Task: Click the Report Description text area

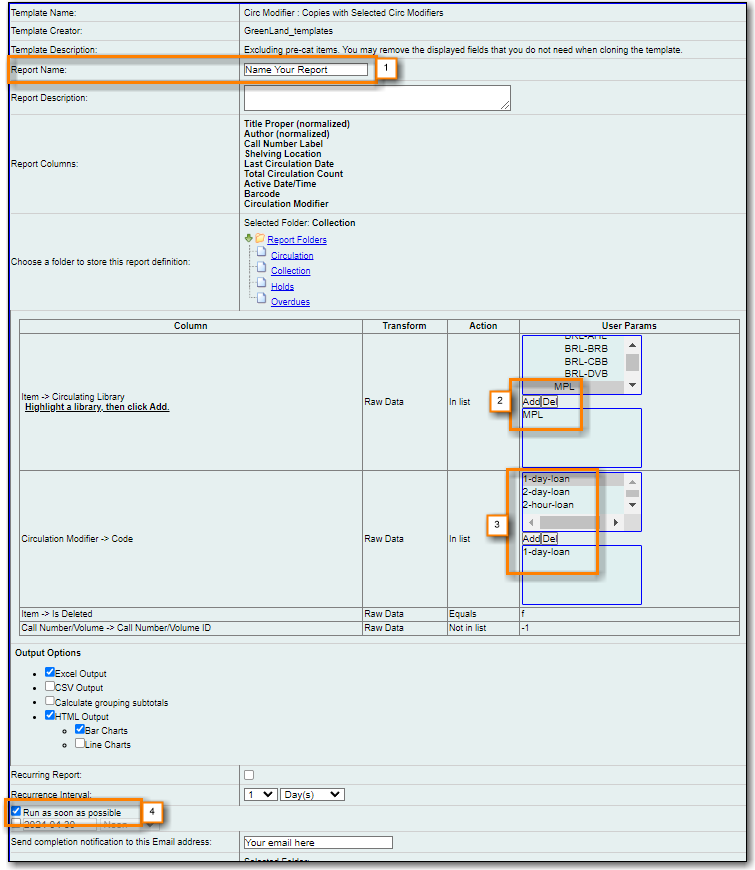Action: point(377,98)
